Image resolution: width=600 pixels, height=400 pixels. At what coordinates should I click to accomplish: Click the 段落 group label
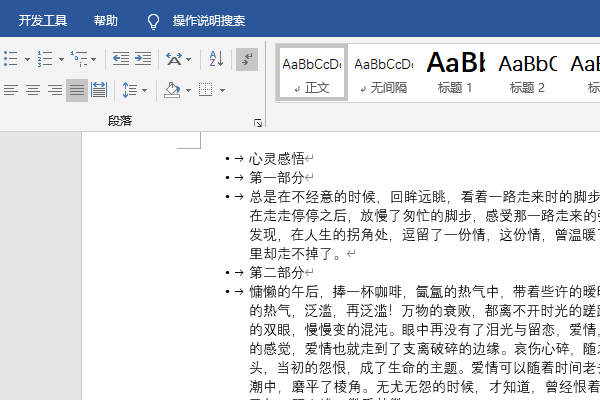[x=120, y=121]
